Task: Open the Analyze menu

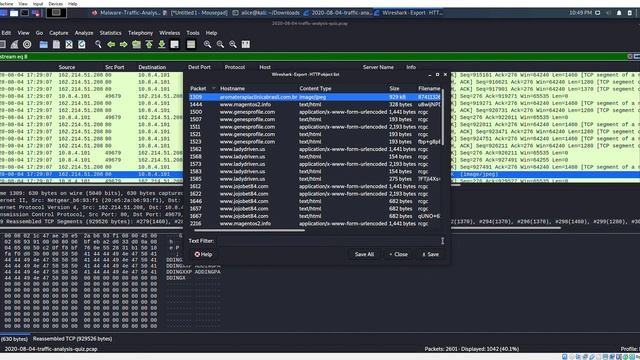Action: 84,33
